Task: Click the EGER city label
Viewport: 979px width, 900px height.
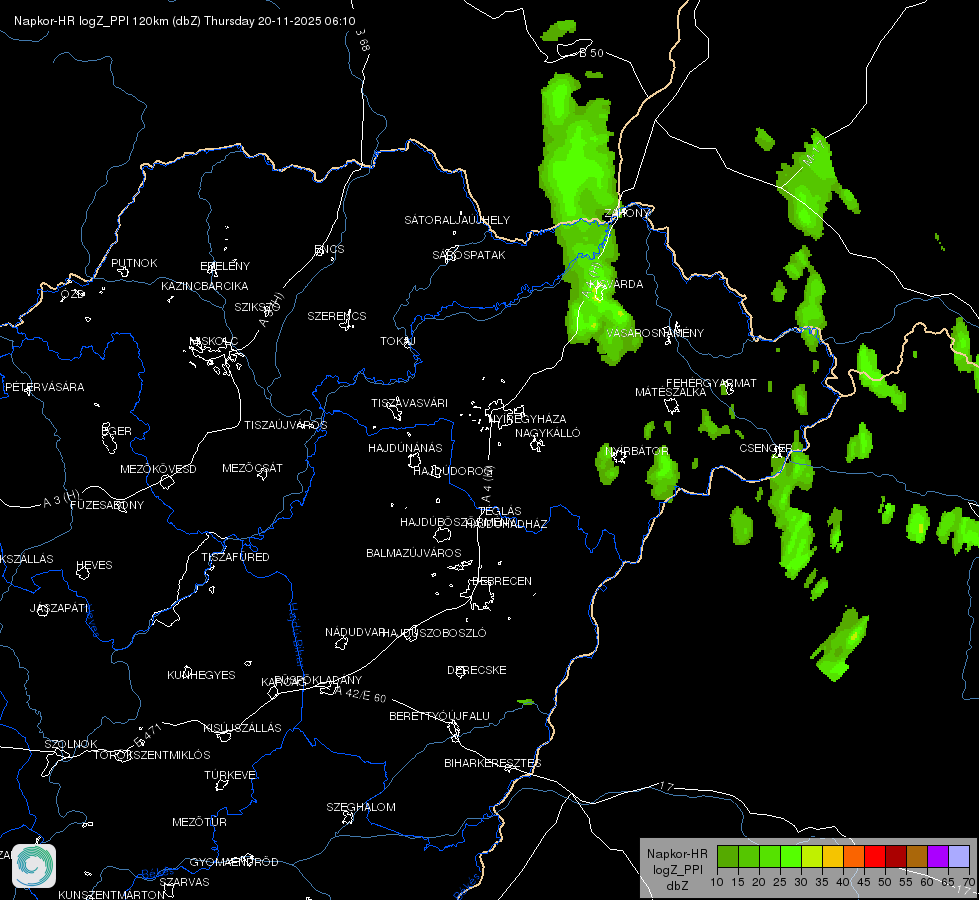Action: click(117, 431)
